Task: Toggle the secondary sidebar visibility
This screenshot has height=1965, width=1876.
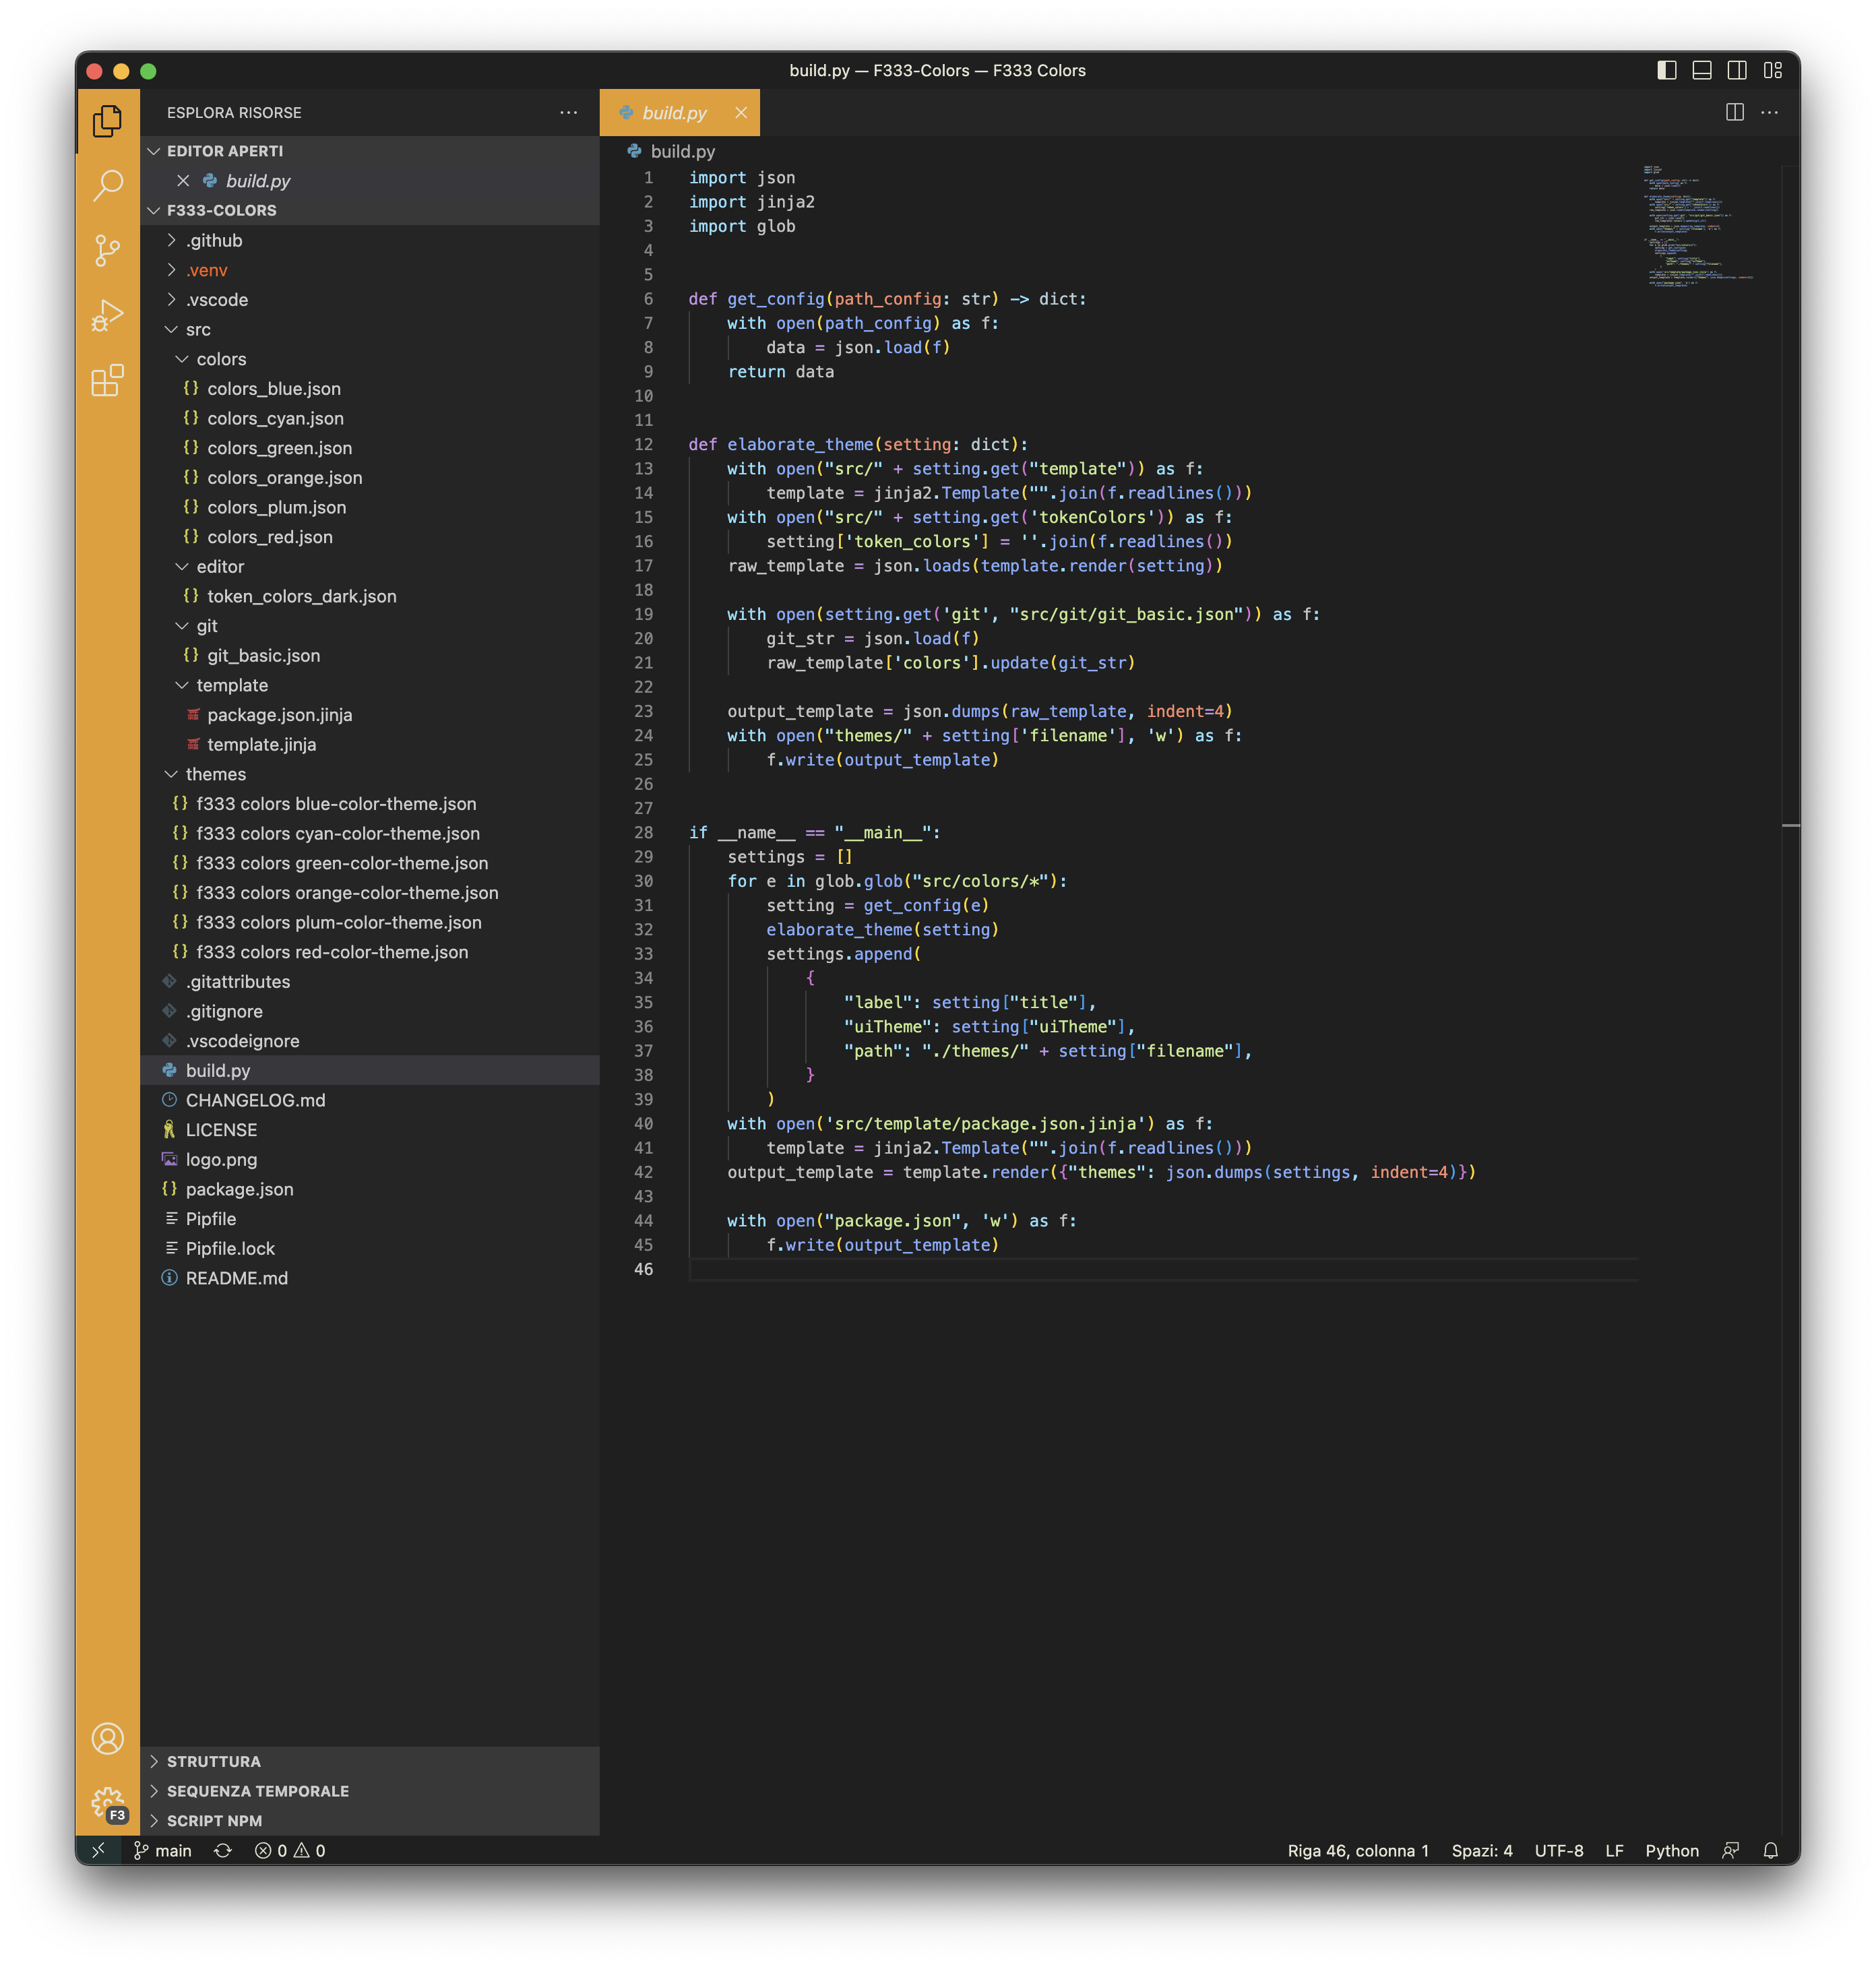Action: click(1737, 70)
